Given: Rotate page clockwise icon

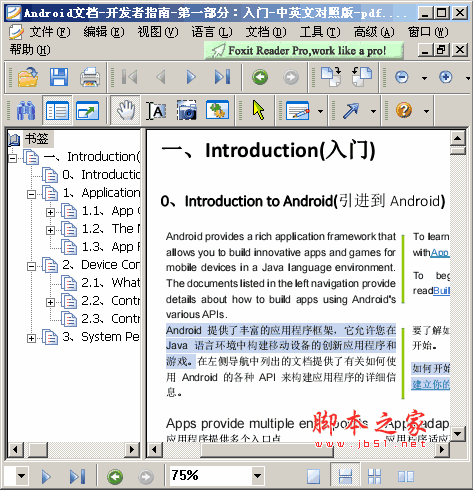Looking at the screenshot, I should [x=331, y=77].
